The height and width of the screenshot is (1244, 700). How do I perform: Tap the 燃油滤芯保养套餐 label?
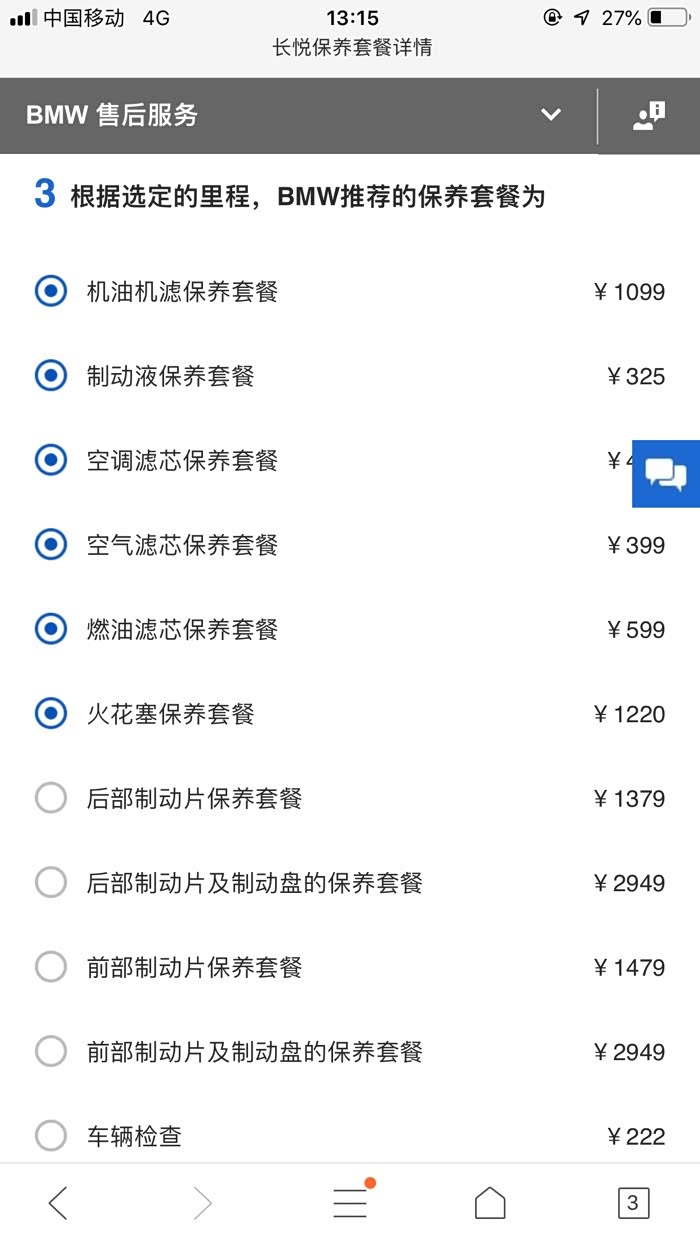pyautogui.click(x=182, y=630)
